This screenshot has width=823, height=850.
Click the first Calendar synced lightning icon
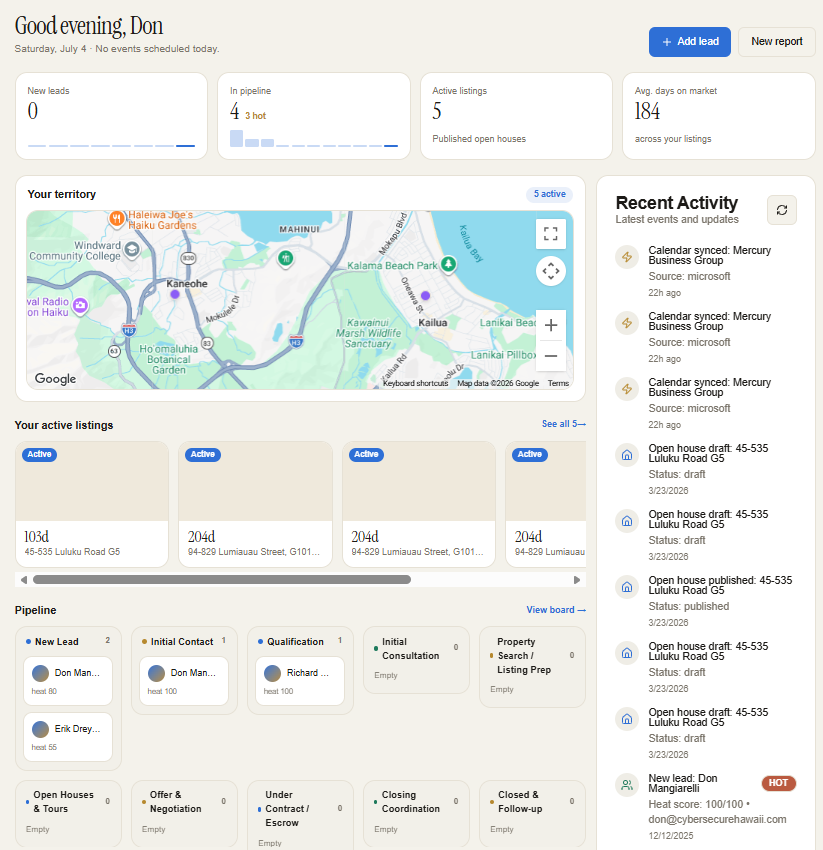tap(627, 257)
